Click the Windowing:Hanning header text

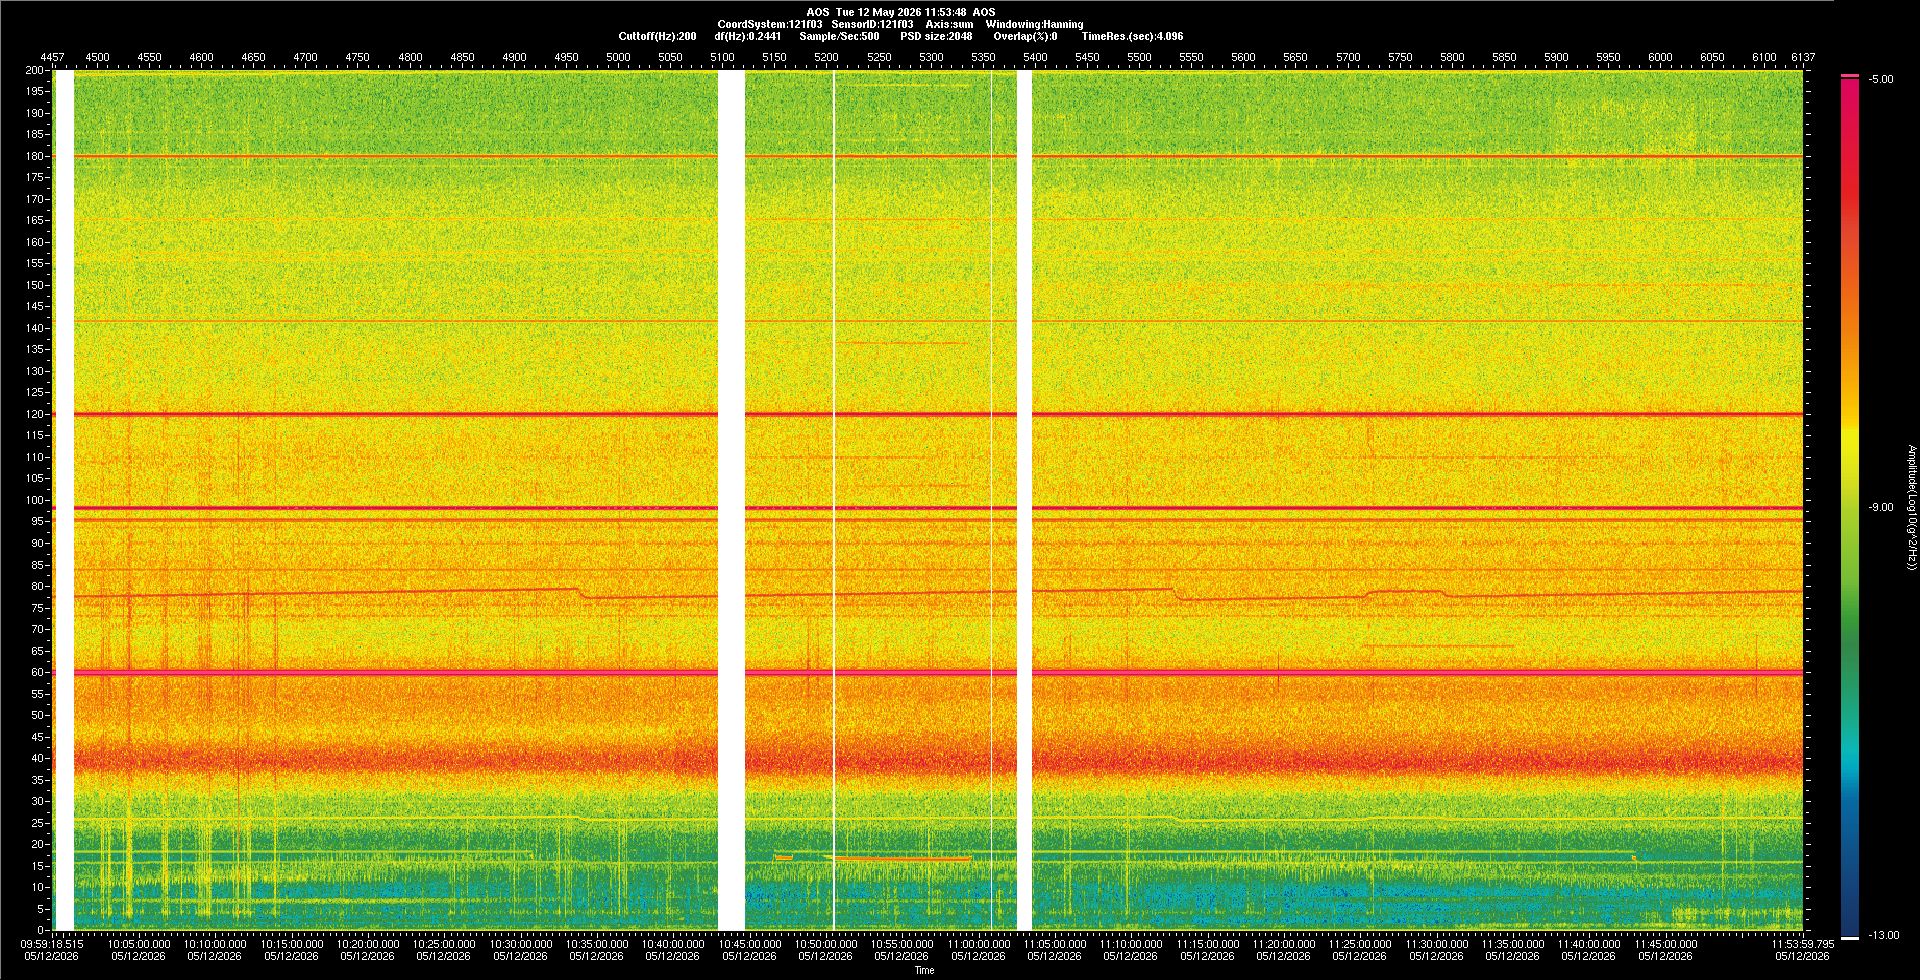coord(1034,24)
